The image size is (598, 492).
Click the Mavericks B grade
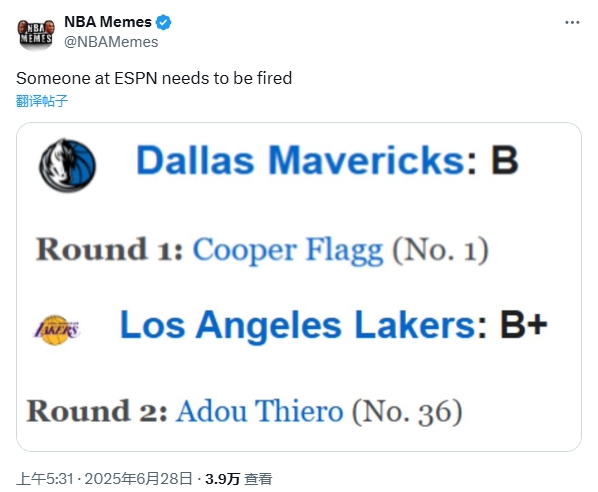click(x=504, y=160)
